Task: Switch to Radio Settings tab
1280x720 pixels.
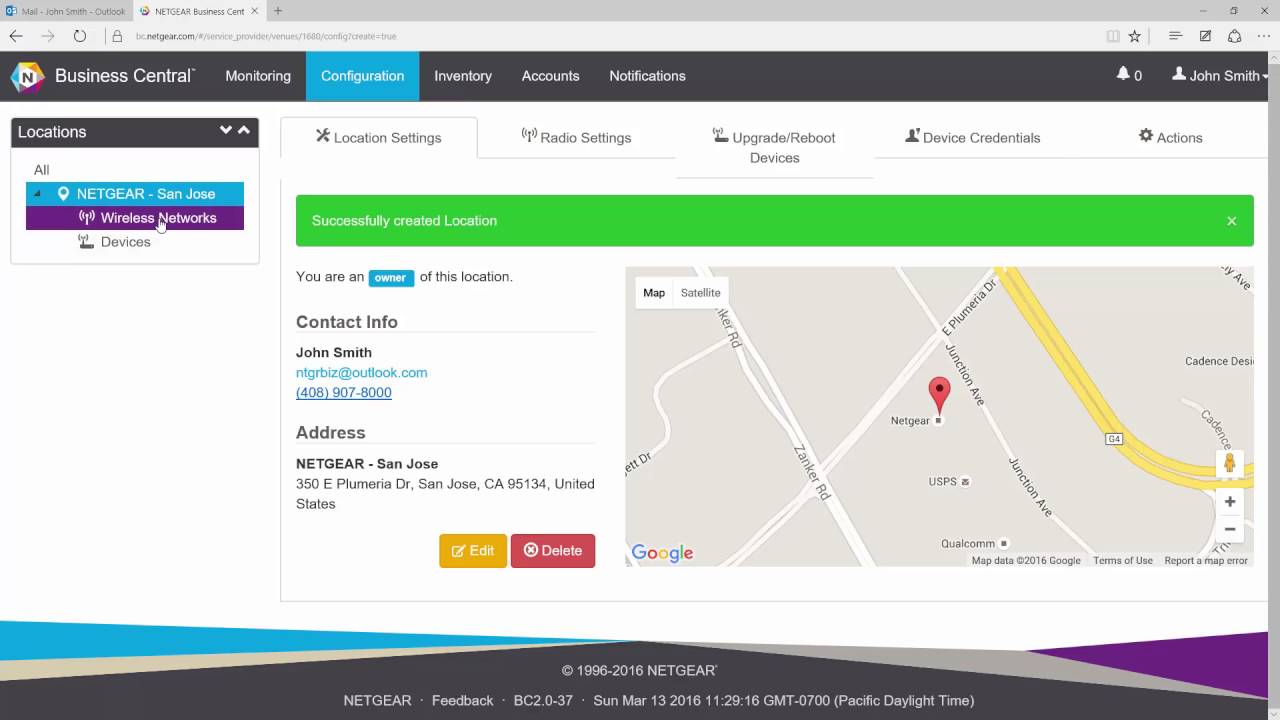Action: [x=576, y=137]
